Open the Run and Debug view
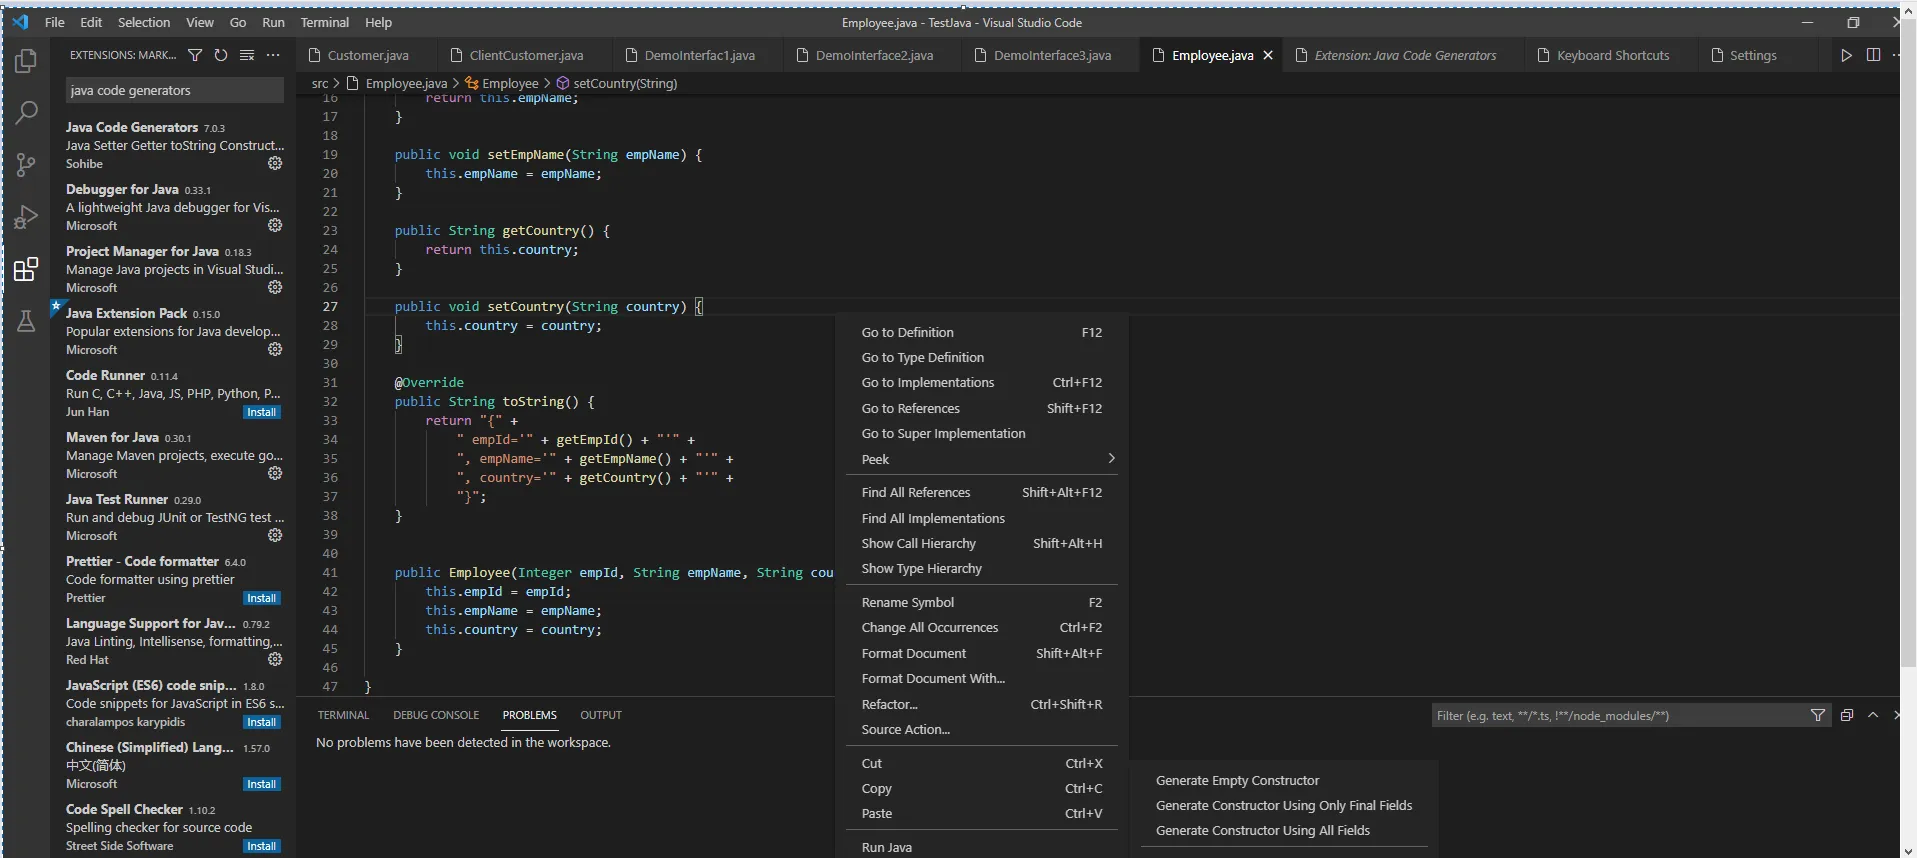The height and width of the screenshot is (858, 1917). click(x=26, y=217)
